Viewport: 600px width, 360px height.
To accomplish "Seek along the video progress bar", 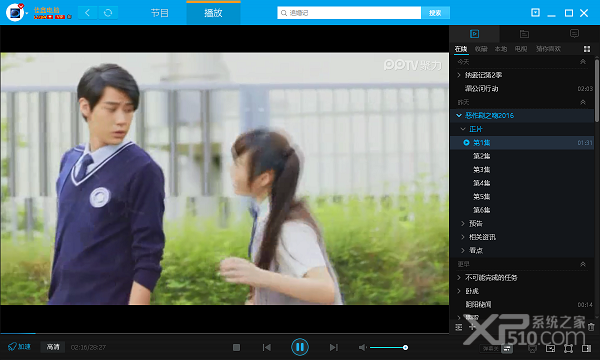I will point(224,334).
